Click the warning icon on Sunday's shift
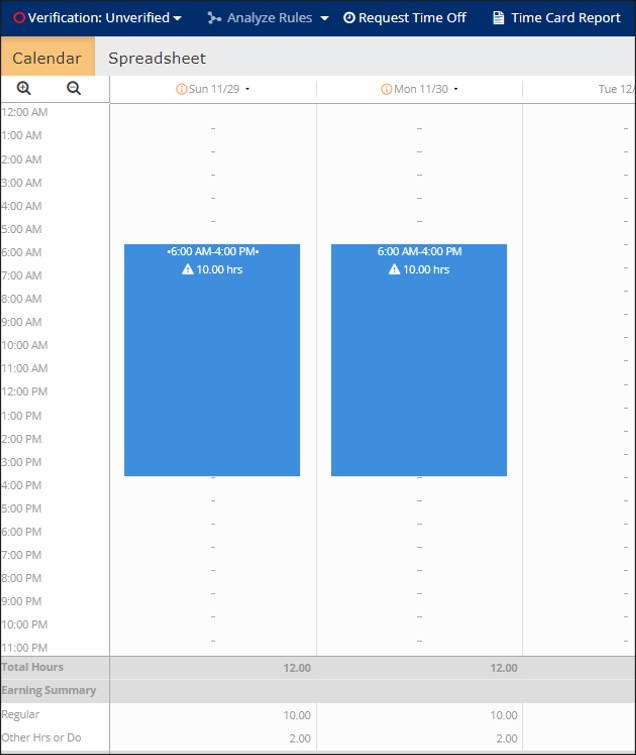This screenshot has width=636, height=755. click(187, 270)
